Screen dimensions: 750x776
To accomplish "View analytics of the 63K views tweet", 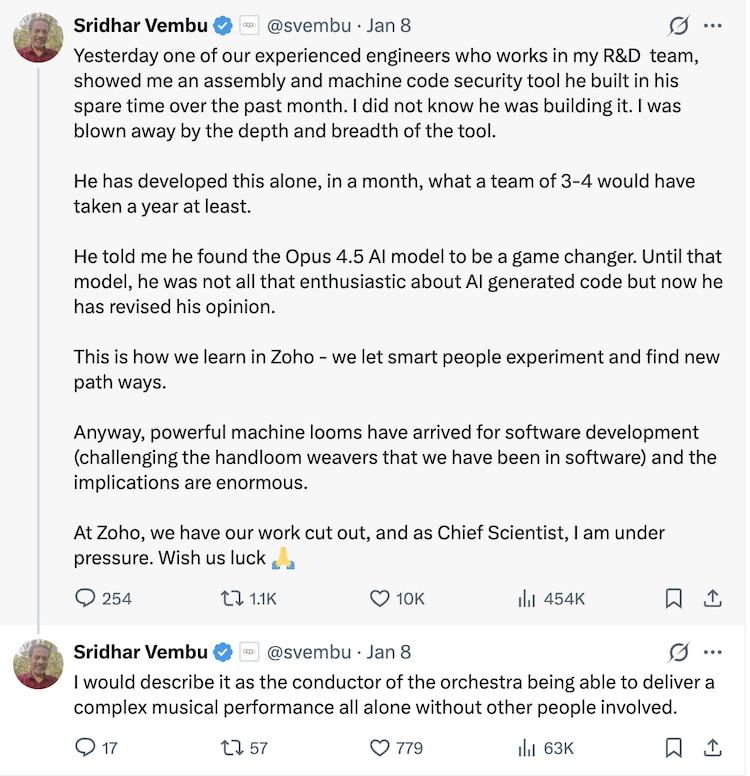I will click(x=527, y=747).
